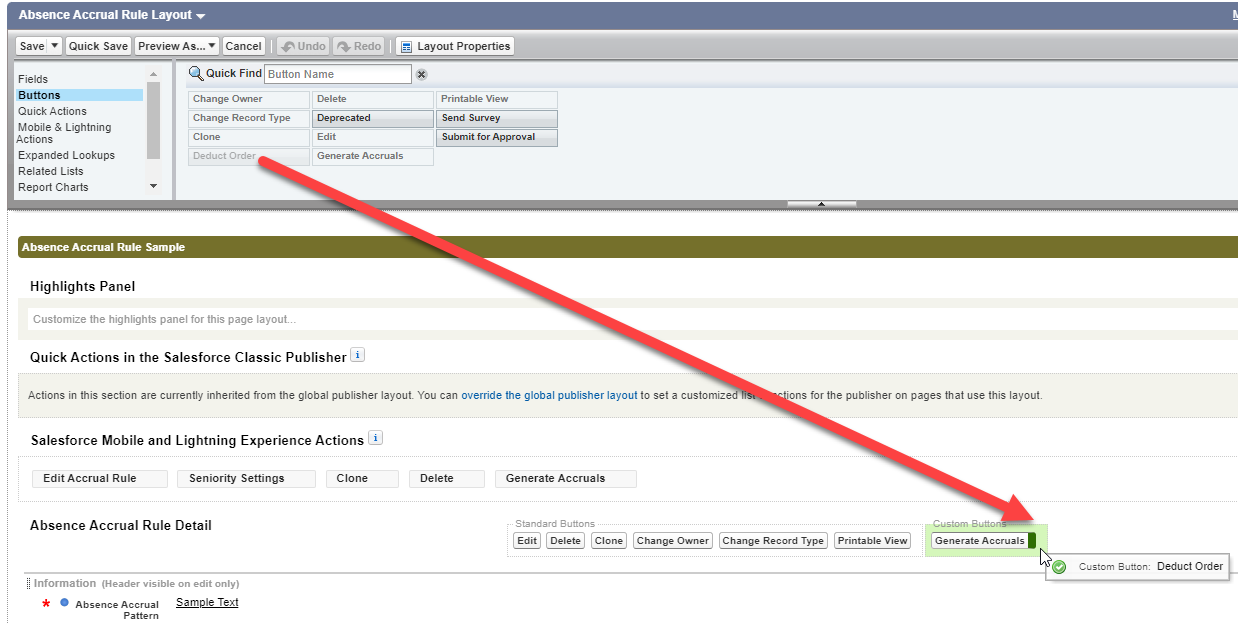Viewport: 1238px width, 624px height.
Task: Click info icon beside Classic Publisher heading
Action: coord(358,355)
